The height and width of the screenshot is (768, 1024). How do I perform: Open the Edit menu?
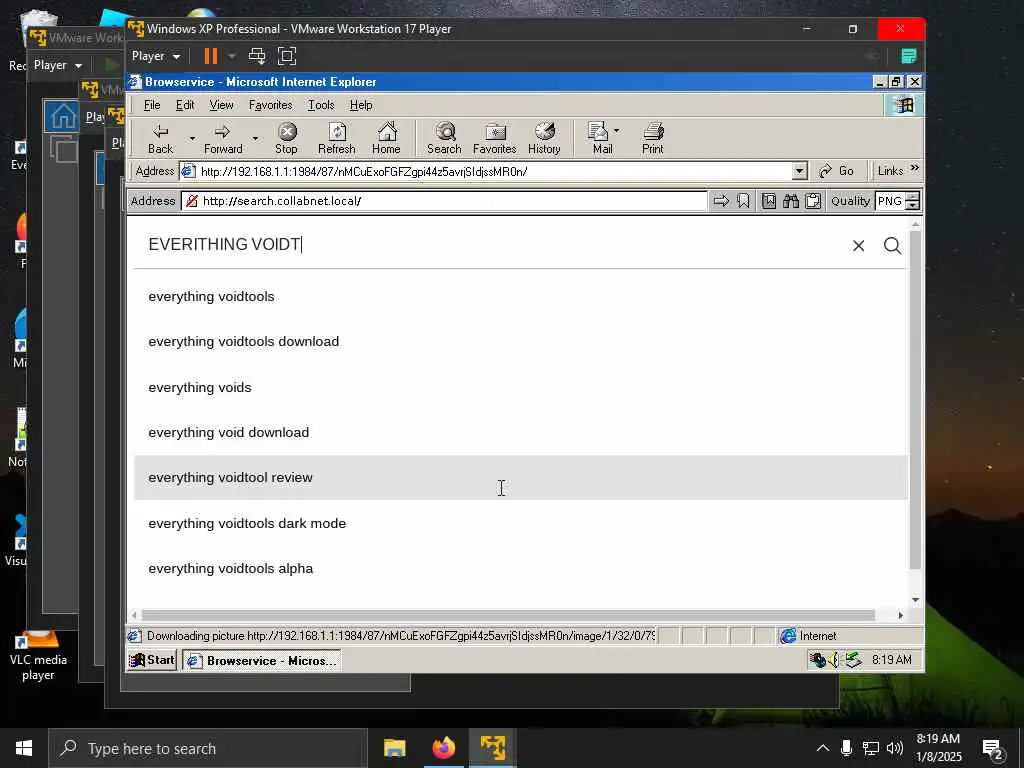click(x=185, y=105)
